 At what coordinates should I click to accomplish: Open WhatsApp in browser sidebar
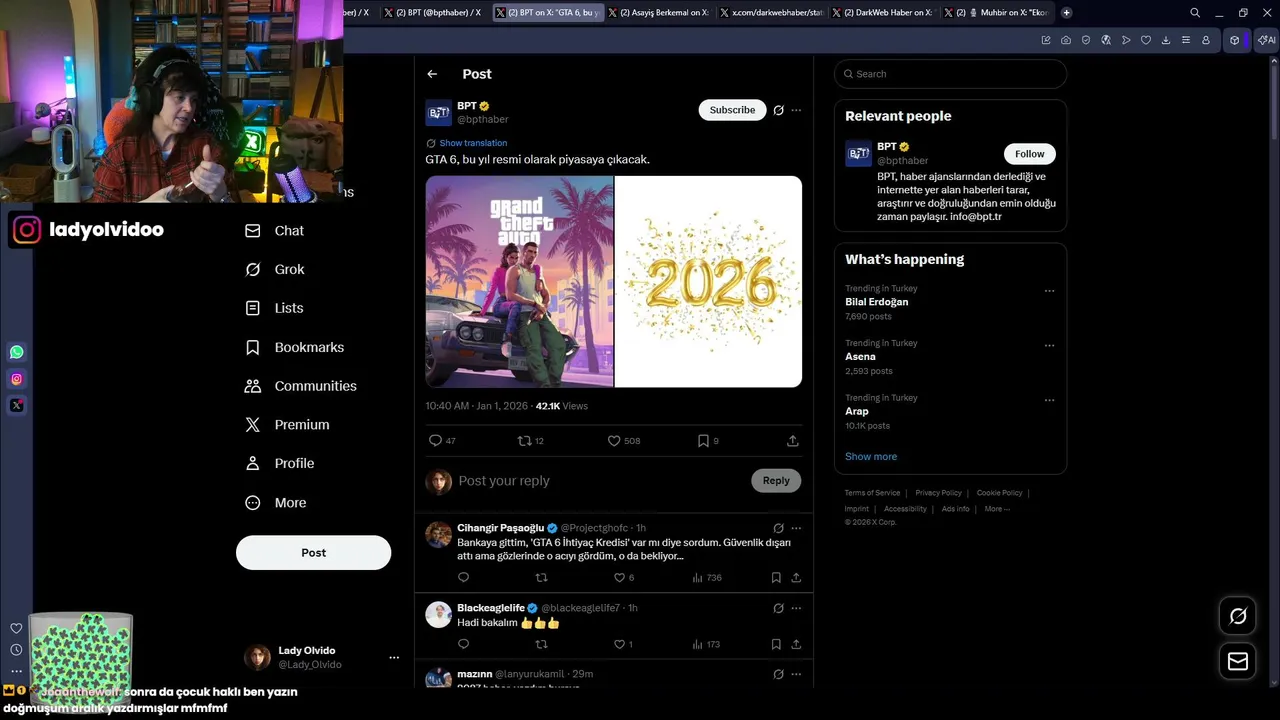point(16,352)
